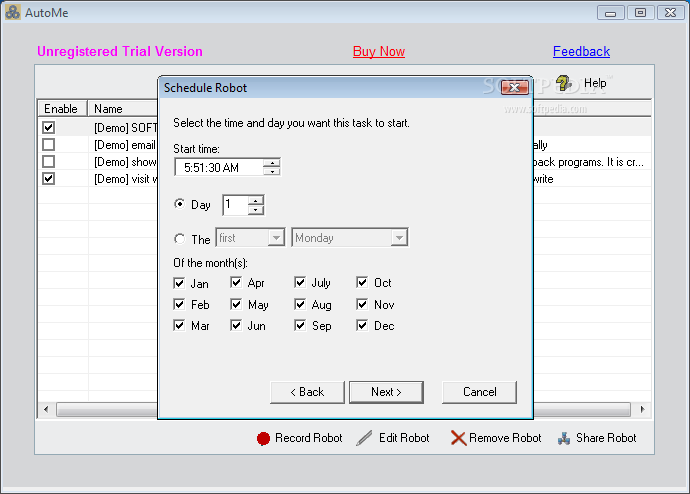Click the Remove Robot label
690x494 pixels.
(x=505, y=438)
